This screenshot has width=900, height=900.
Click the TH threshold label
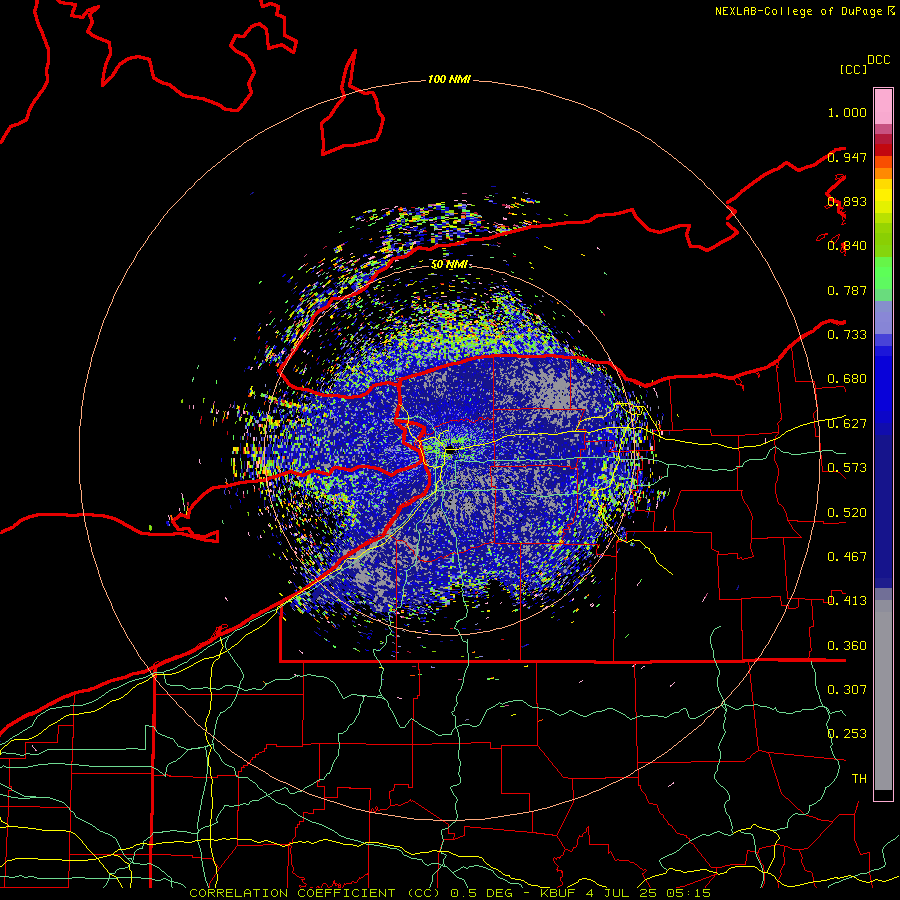(859, 778)
